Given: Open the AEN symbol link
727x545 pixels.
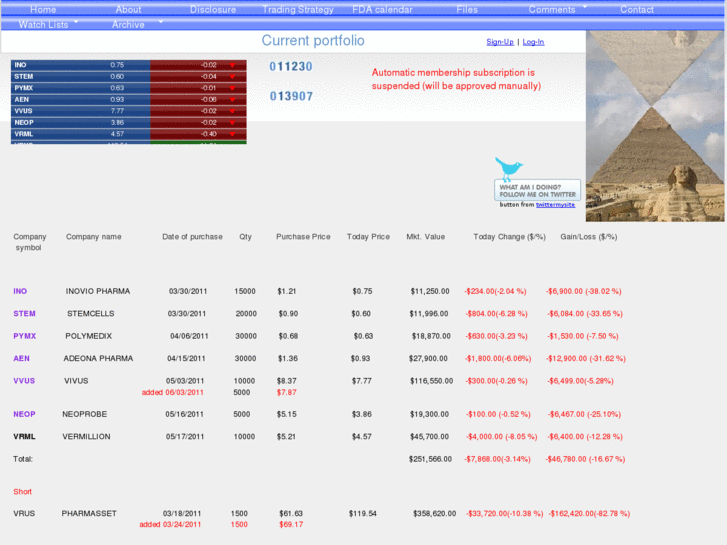Looking at the screenshot, I should 21,358.
